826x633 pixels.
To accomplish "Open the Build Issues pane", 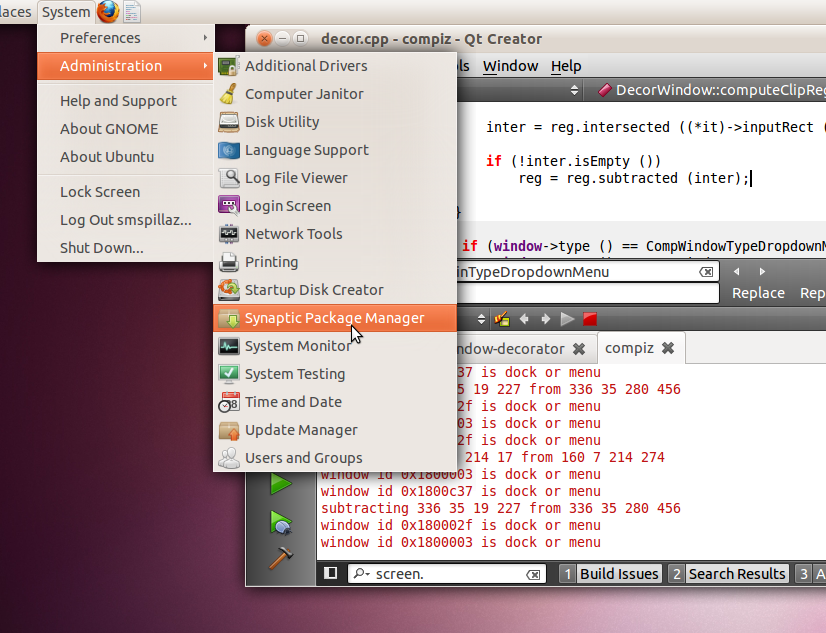I will (611, 573).
